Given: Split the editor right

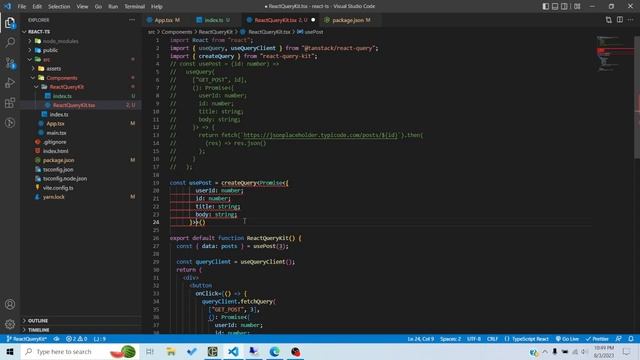Looking at the screenshot, I should coord(620,20).
